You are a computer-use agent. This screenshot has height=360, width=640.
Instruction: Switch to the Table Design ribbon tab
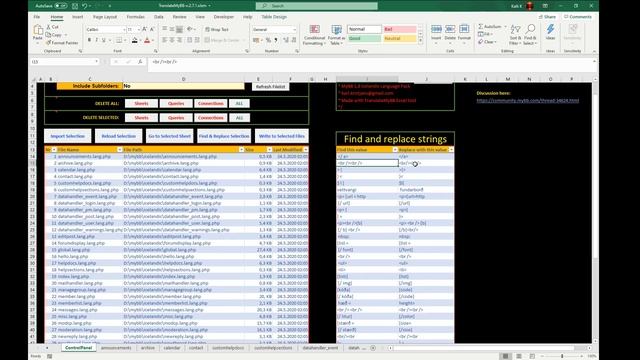274,17
